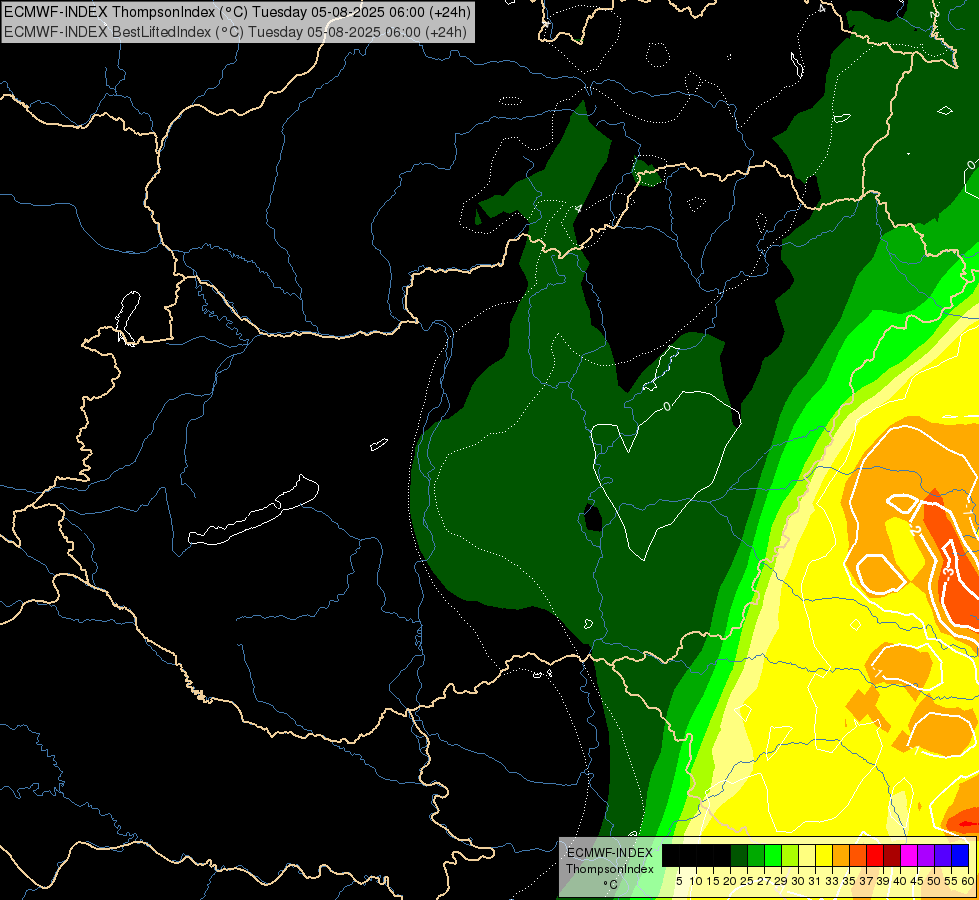This screenshot has width=979, height=900.
Task: Click the legend value label 5
Action: pyautogui.click(x=679, y=881)
